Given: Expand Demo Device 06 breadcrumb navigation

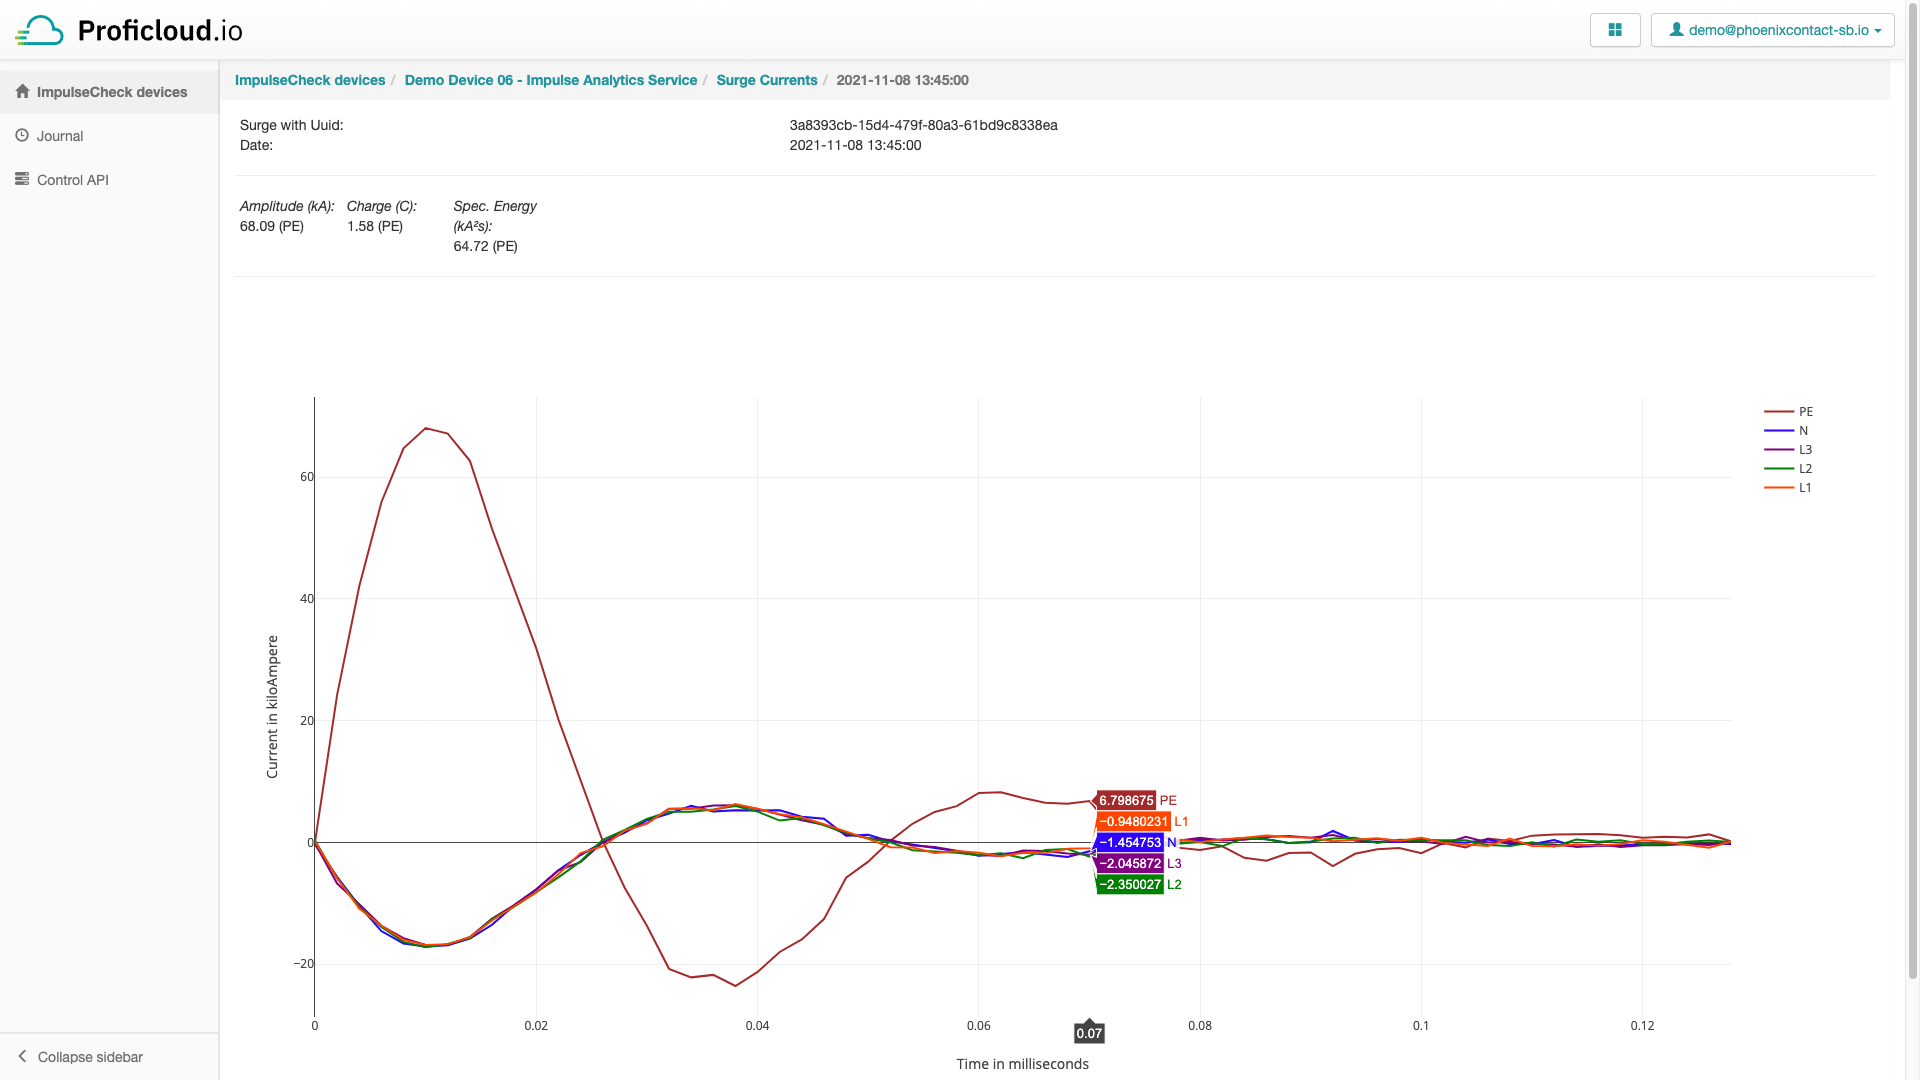Looking at the screenshot, I should [x=551, y=79].
